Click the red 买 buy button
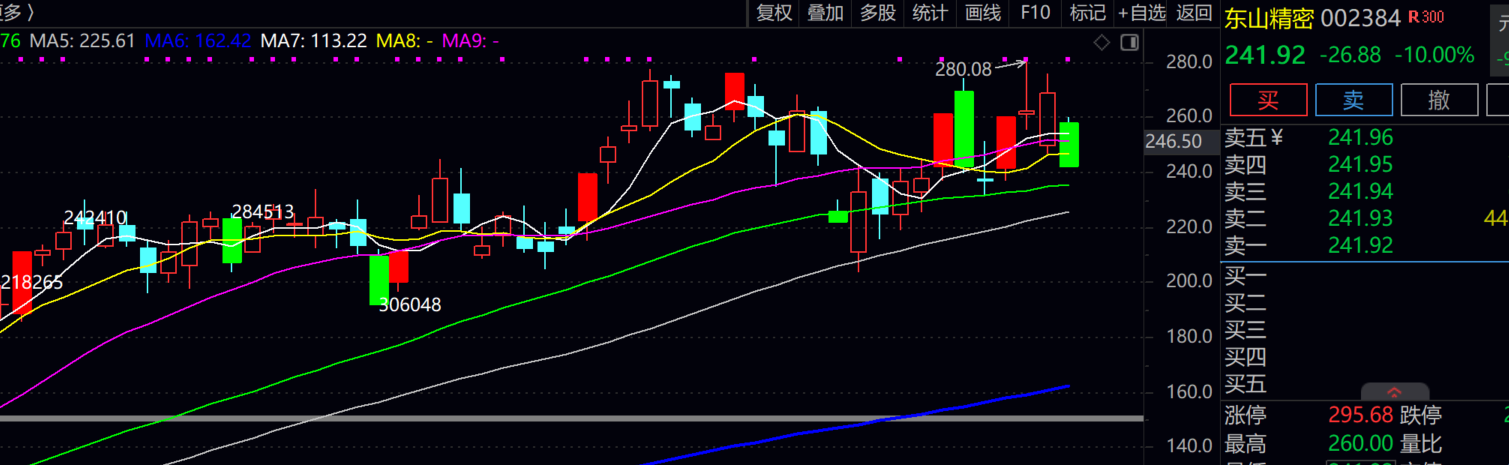 (x=1269, y=100)
